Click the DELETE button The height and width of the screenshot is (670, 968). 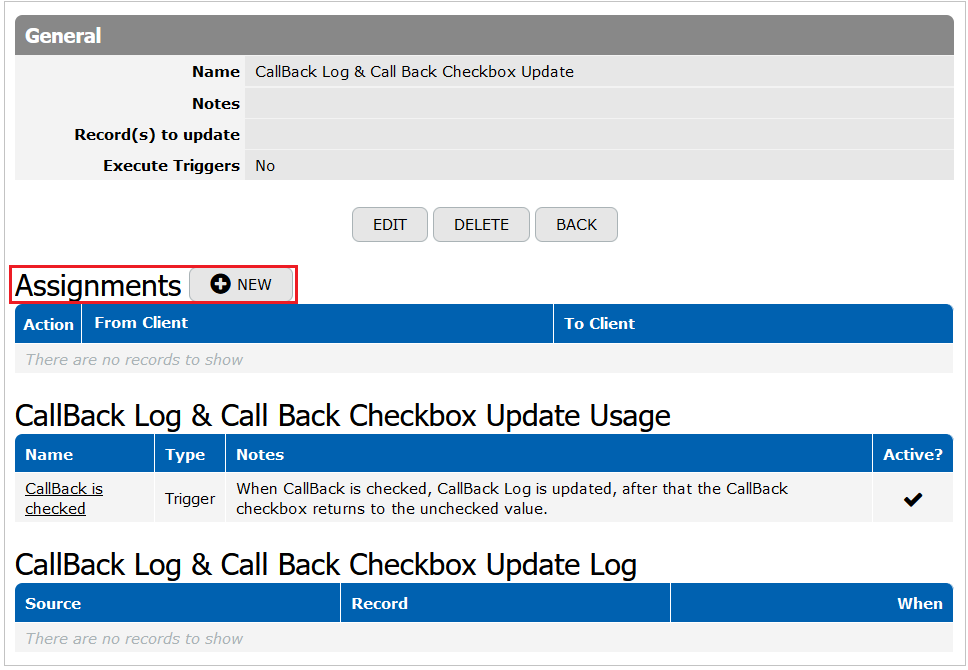[x=481, y=225]
